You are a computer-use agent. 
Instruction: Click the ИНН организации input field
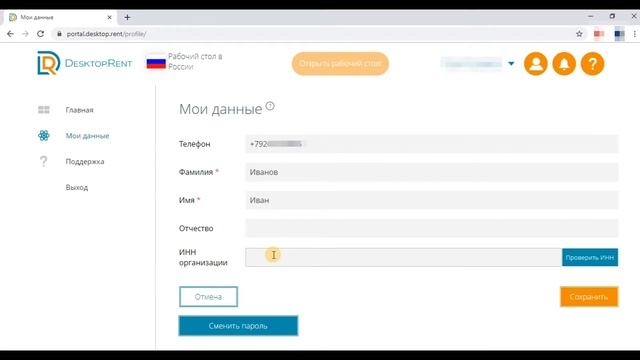pyautogui.click(x=404, y=257)
